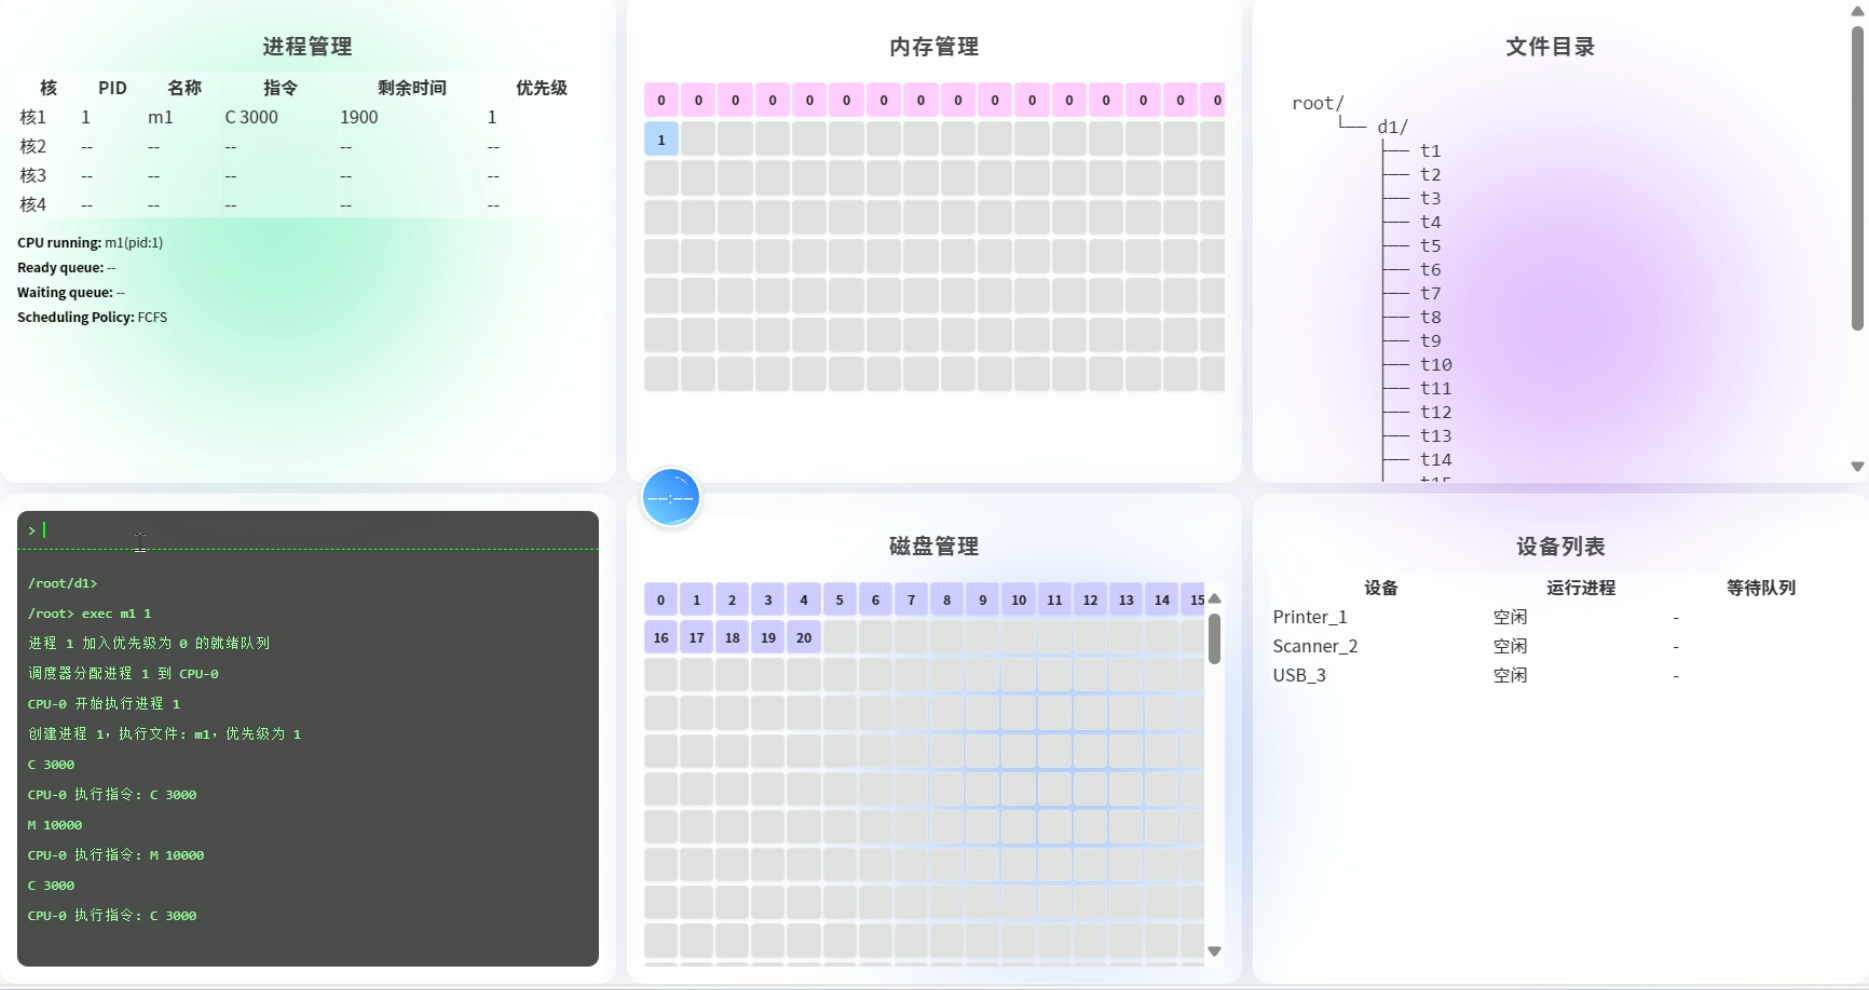
Task: Click the 核1 process row m1
Action: tap(160, 117)
